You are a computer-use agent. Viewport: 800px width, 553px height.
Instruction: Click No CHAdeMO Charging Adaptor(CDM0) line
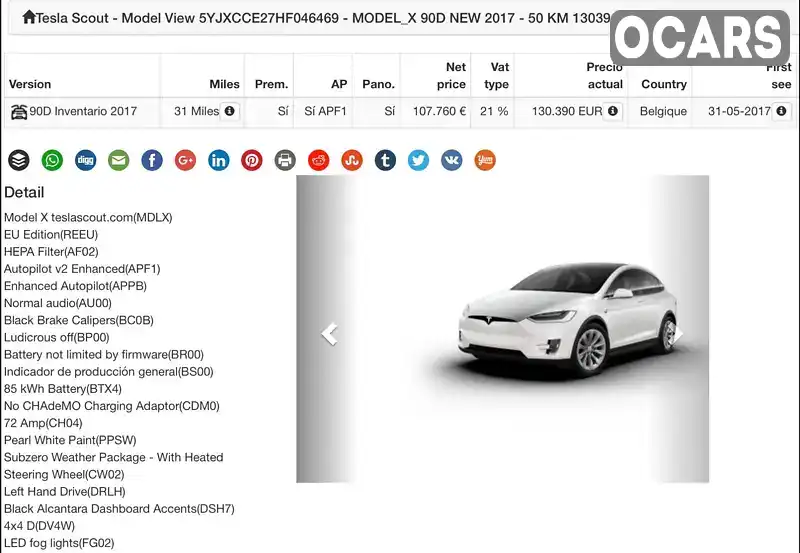(x=112, y=406)
